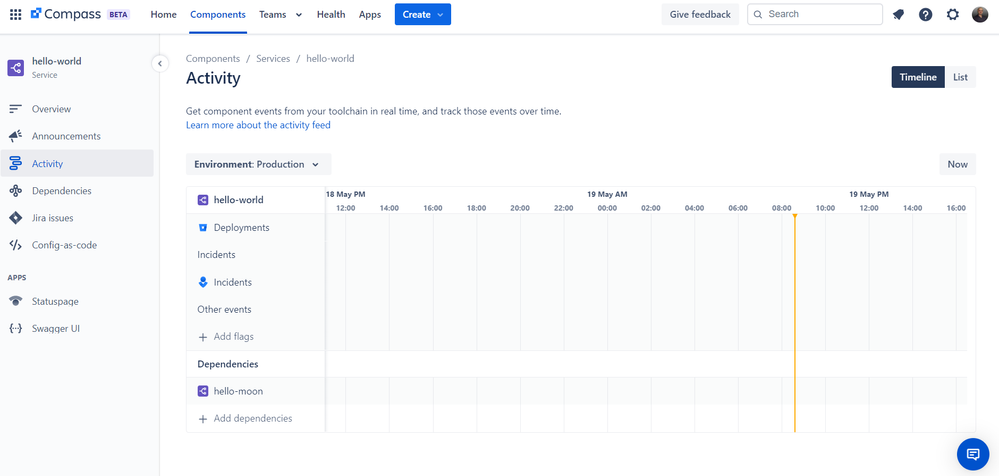The image size is (999, 476).
Task: Open the help question mark icon
Action: (x=925, y=14)
